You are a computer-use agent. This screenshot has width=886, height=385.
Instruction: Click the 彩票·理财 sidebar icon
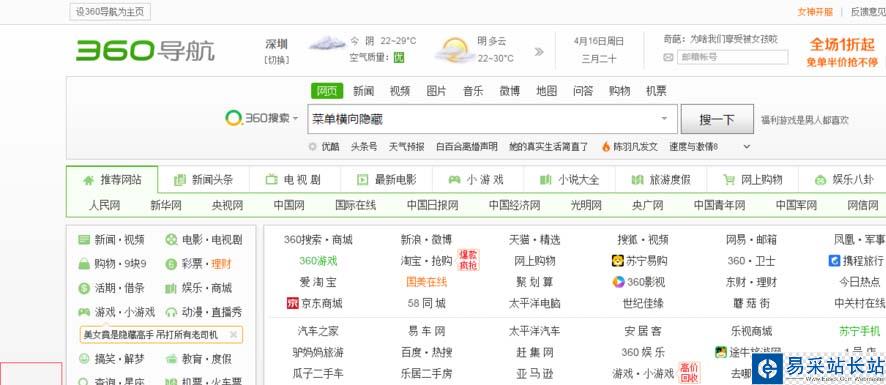click(171, 264)
